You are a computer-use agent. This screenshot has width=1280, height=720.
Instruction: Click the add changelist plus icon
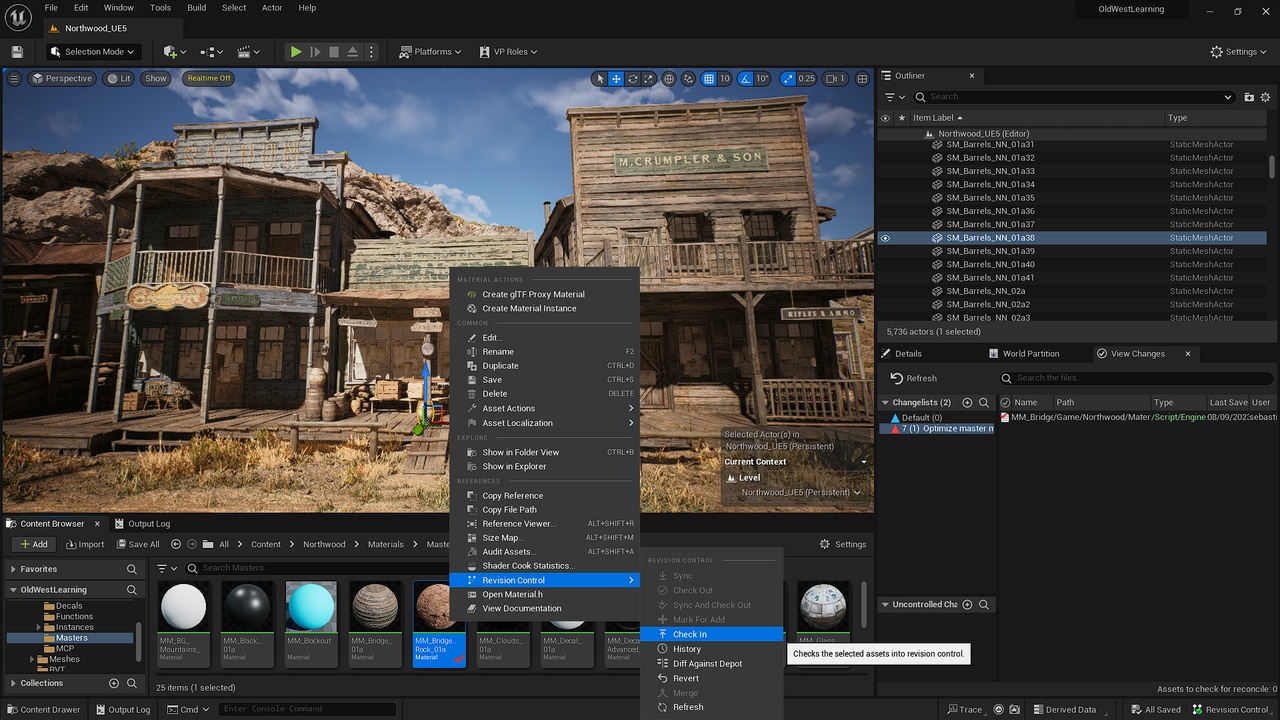point(967,403)
